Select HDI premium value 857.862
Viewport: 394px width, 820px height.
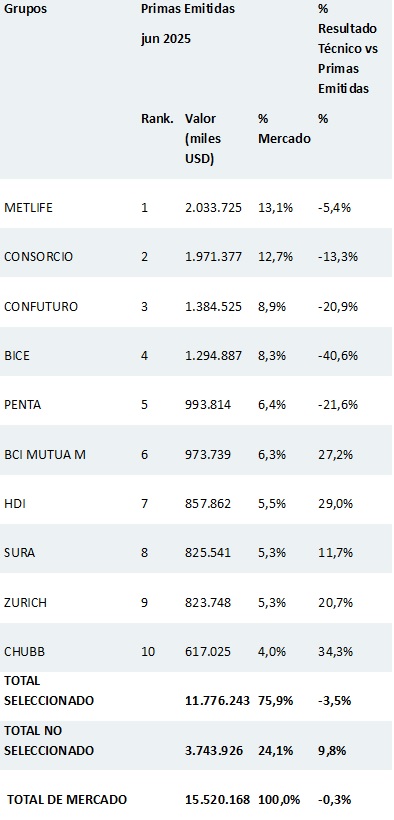tap(208, 504)
